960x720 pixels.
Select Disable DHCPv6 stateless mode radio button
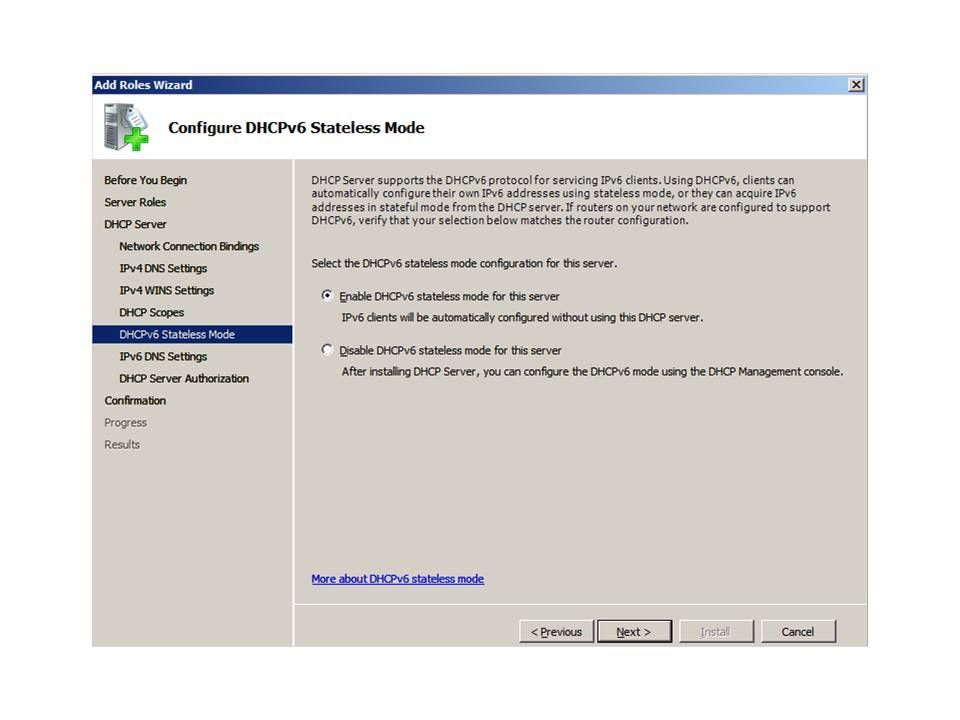pos(328,350)
